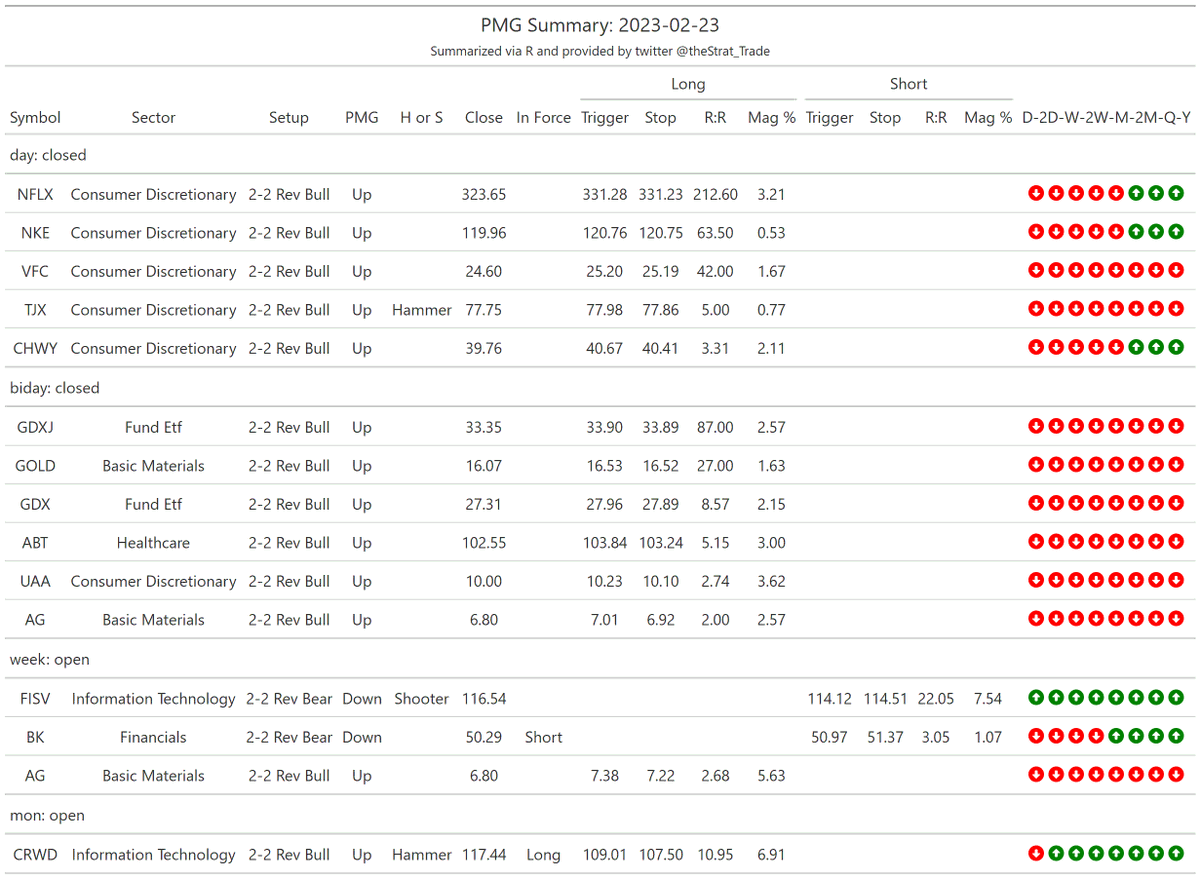Image resolution: width=1200 pixels, height=879 pixels.
Task: Click the Healthcare sector cell for ABT
Action: pyautogui.click(x=153, y=543)
